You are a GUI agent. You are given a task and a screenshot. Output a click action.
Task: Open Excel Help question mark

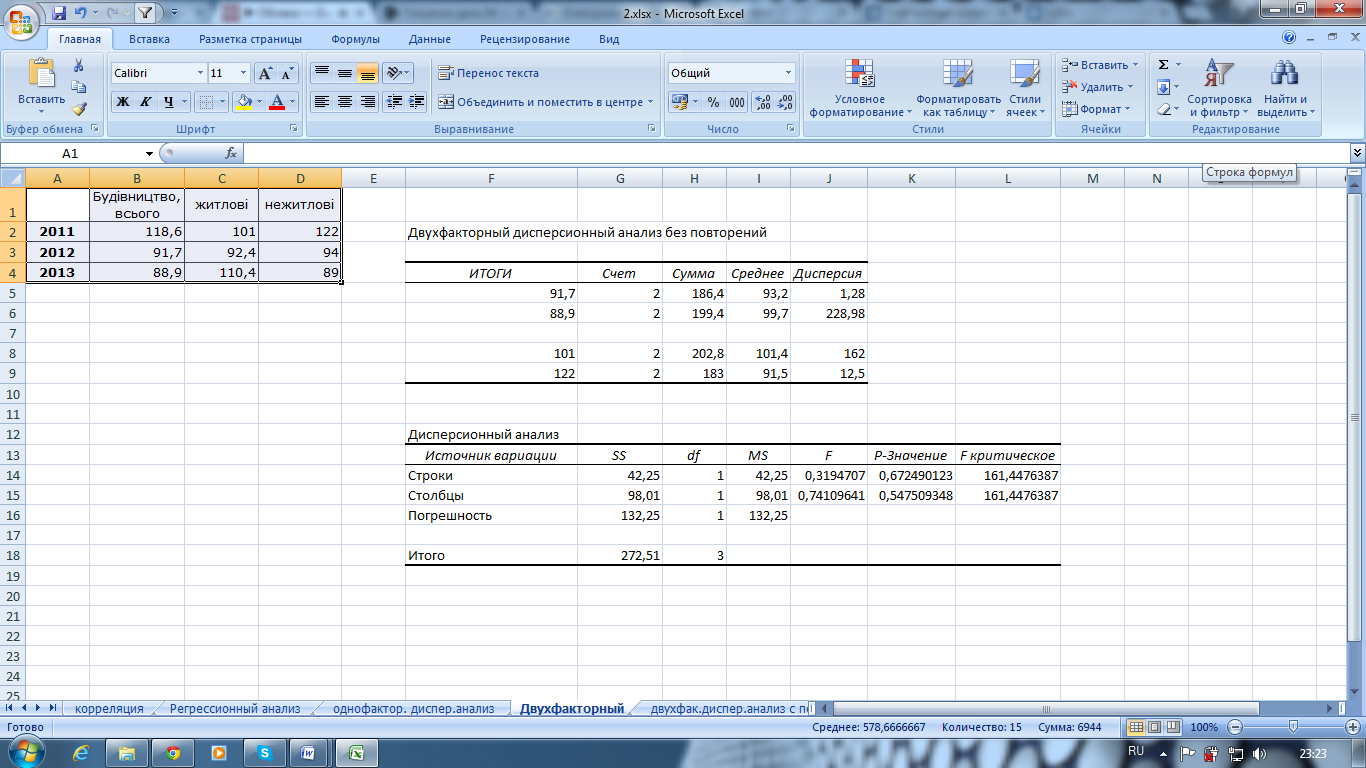(x=1289, y=38)
